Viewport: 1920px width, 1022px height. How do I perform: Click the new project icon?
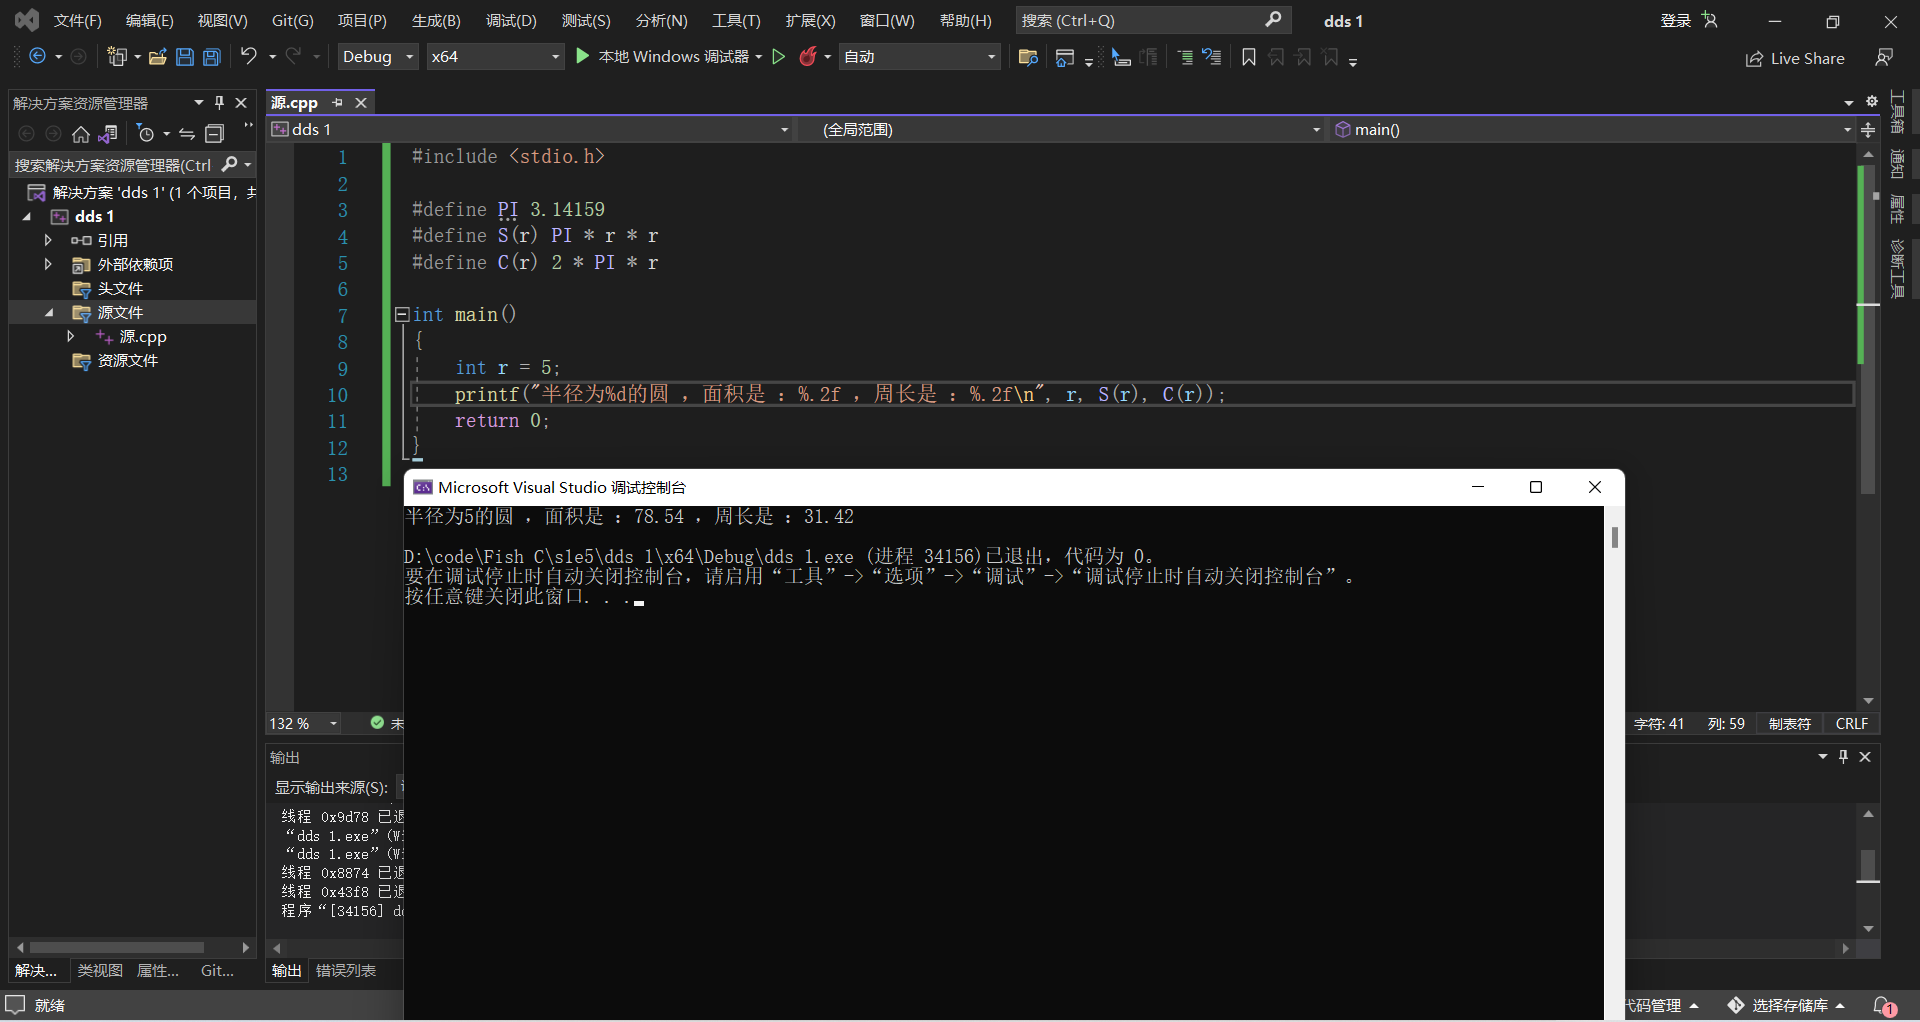coord(117,57)
